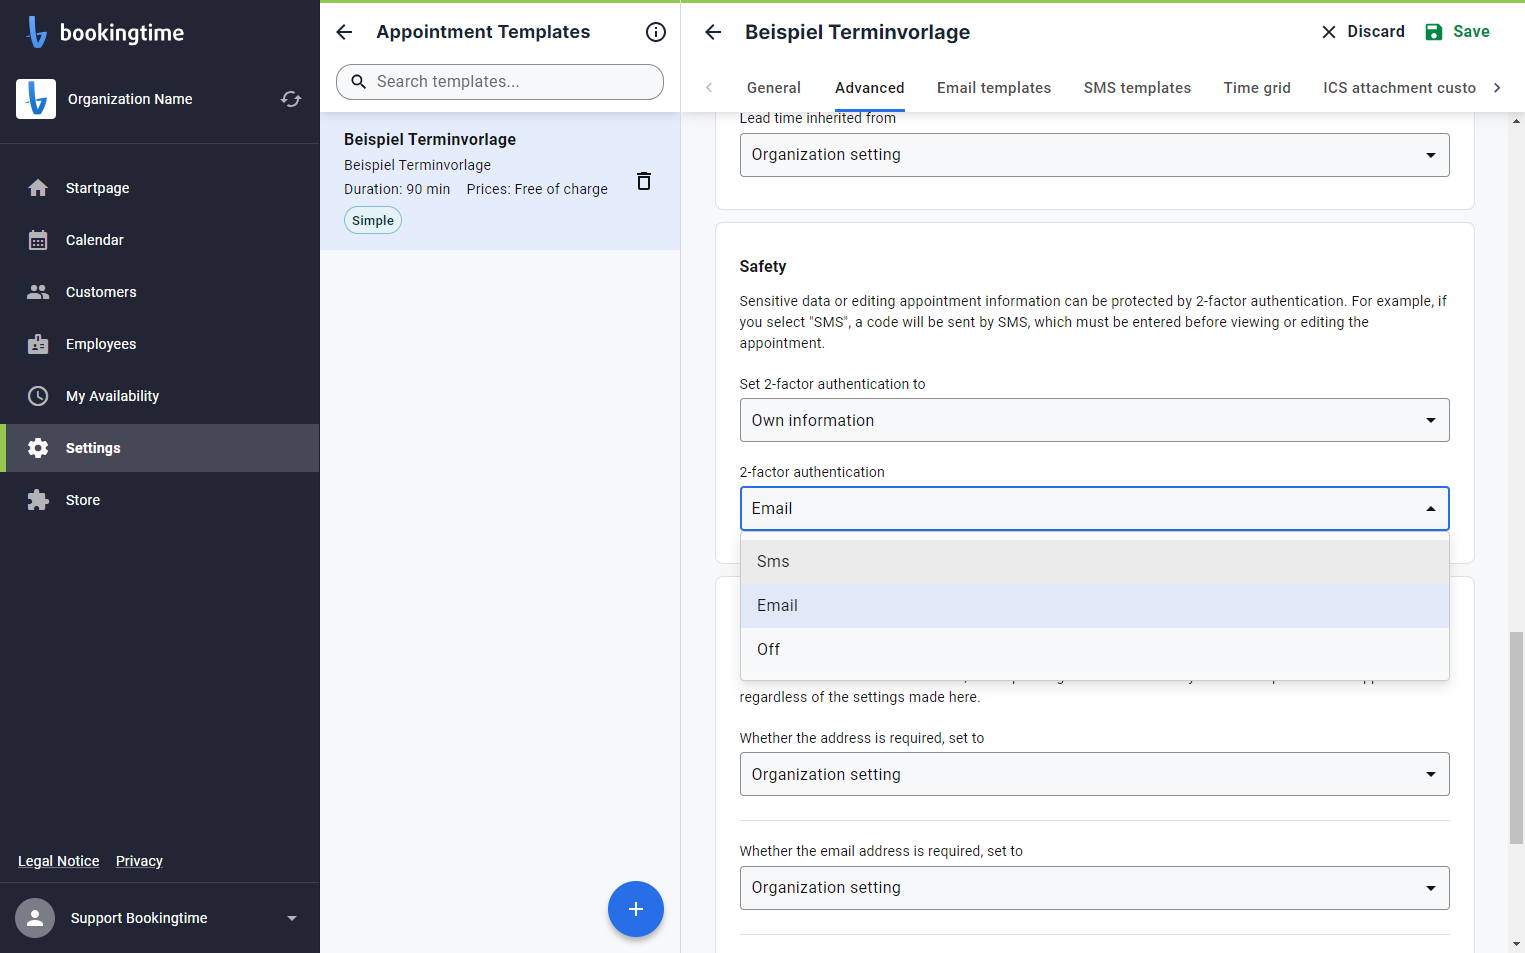Viewport: 1525px width, 953px height.
Task: Open the ICS attachment custom tab
Action: point(1399,88)
